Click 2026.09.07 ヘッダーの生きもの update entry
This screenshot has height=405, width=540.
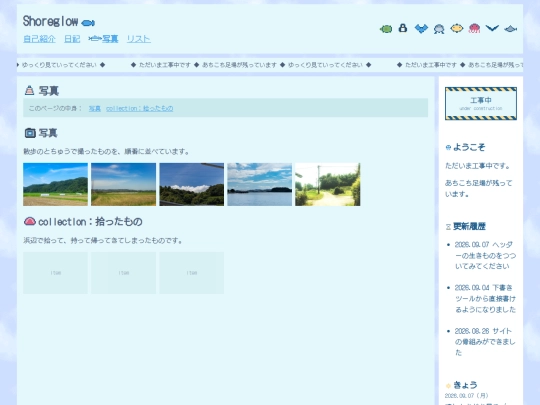(485, 255)
